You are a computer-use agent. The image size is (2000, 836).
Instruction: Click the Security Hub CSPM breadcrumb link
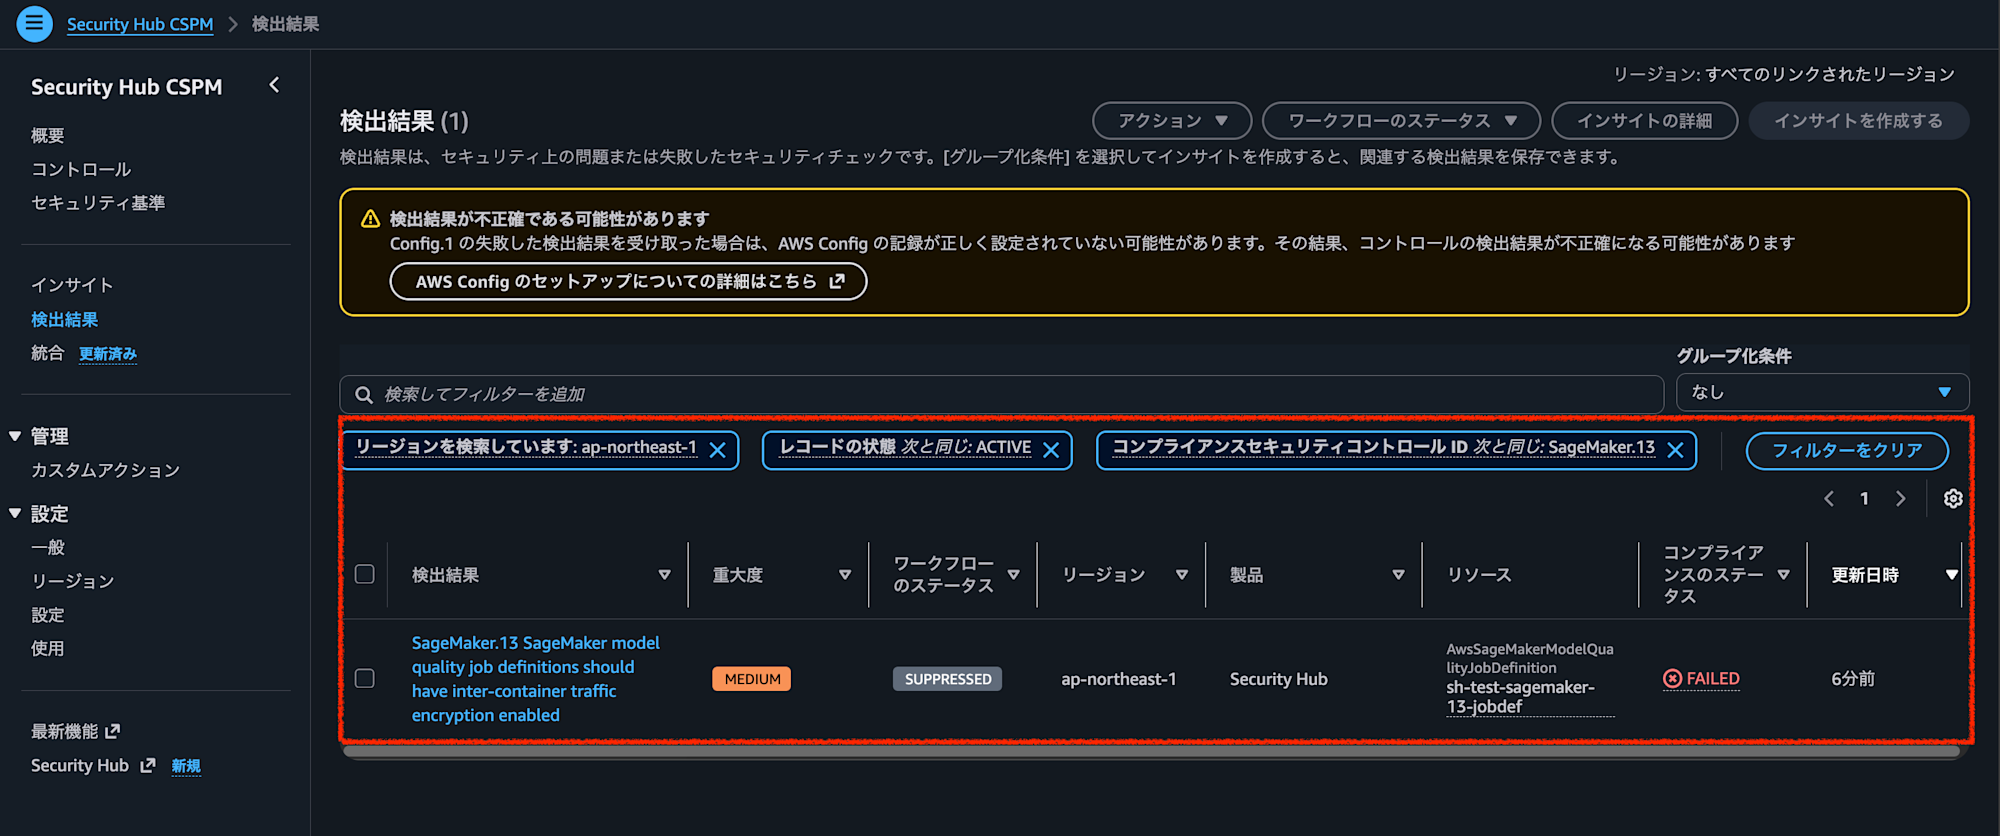coord(140,24)
